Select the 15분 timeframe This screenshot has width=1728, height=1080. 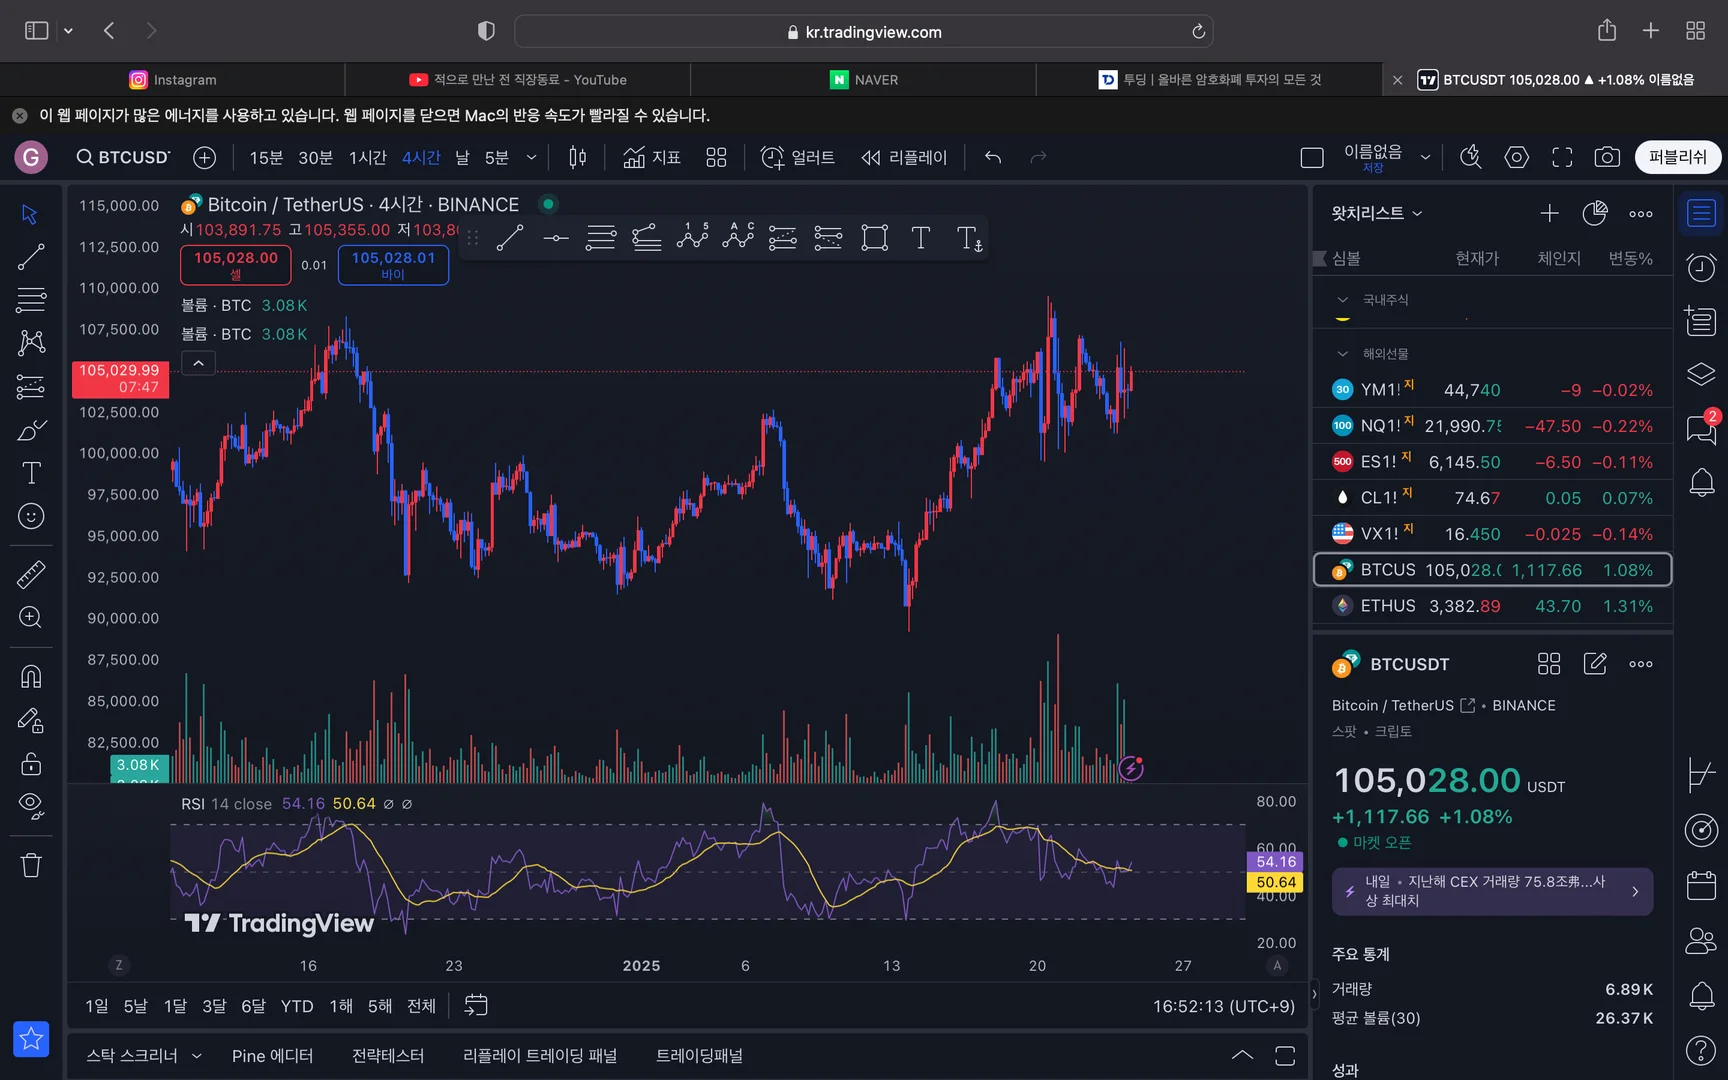266,158
